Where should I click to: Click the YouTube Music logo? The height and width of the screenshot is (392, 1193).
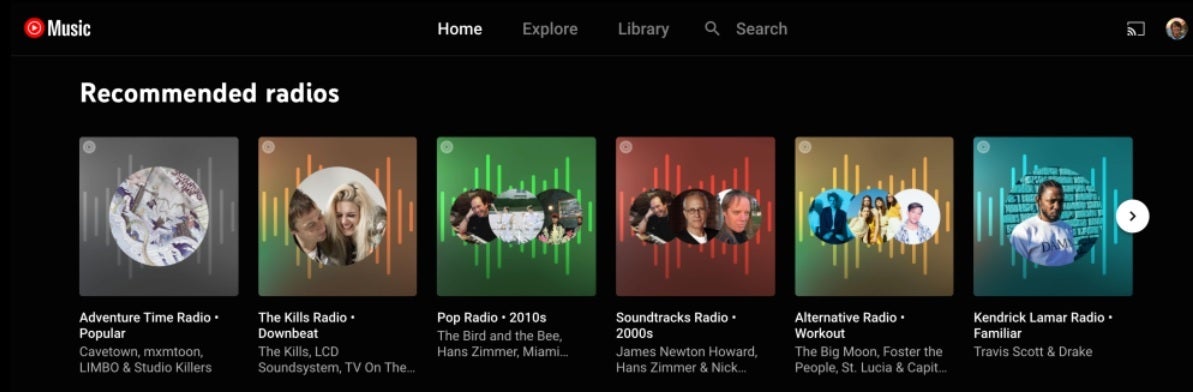click(57, 28)
